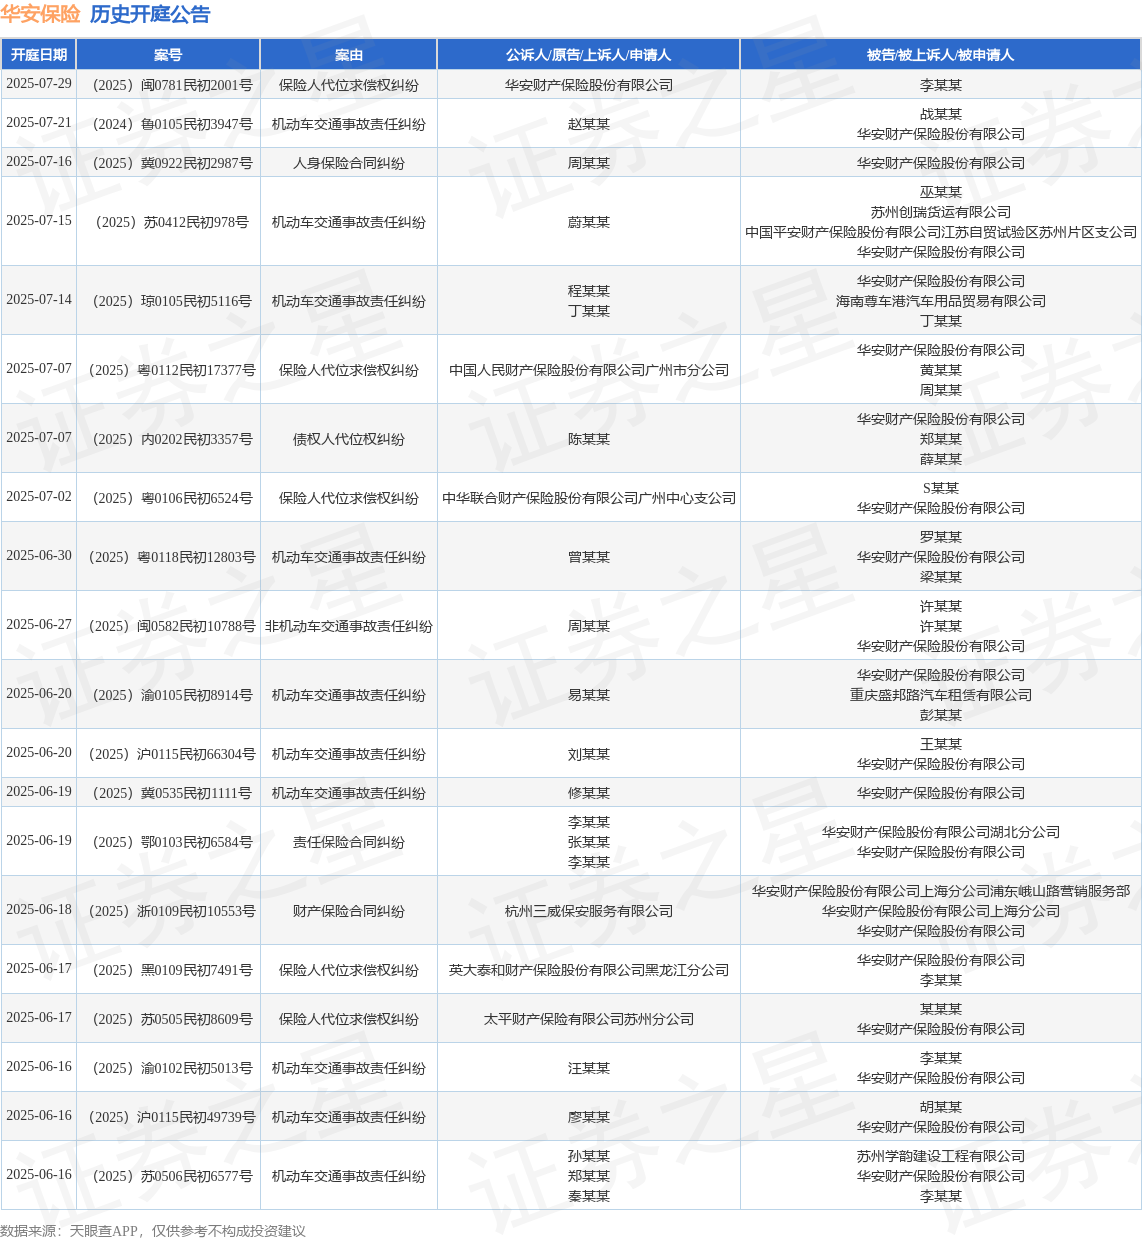The height and width of the screenshot is (1240, 1142).
Task: Click the 华安保险 title link
Action: coord(40,14)
